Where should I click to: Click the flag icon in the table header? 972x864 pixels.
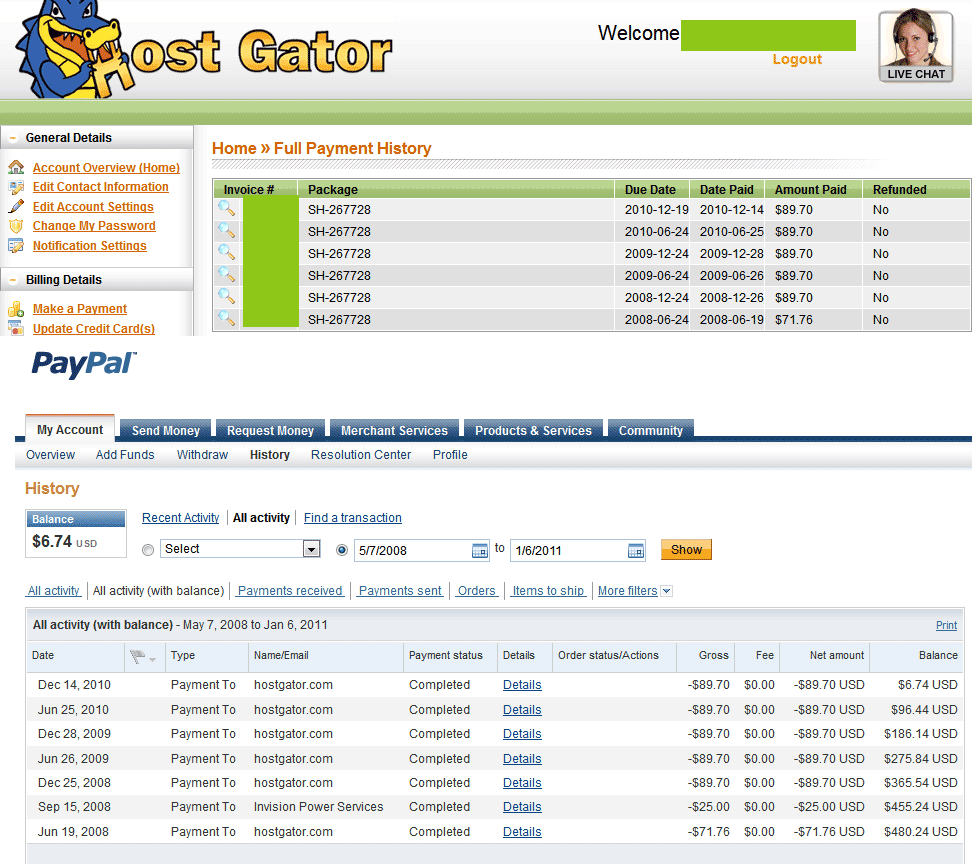pos(138,656)
